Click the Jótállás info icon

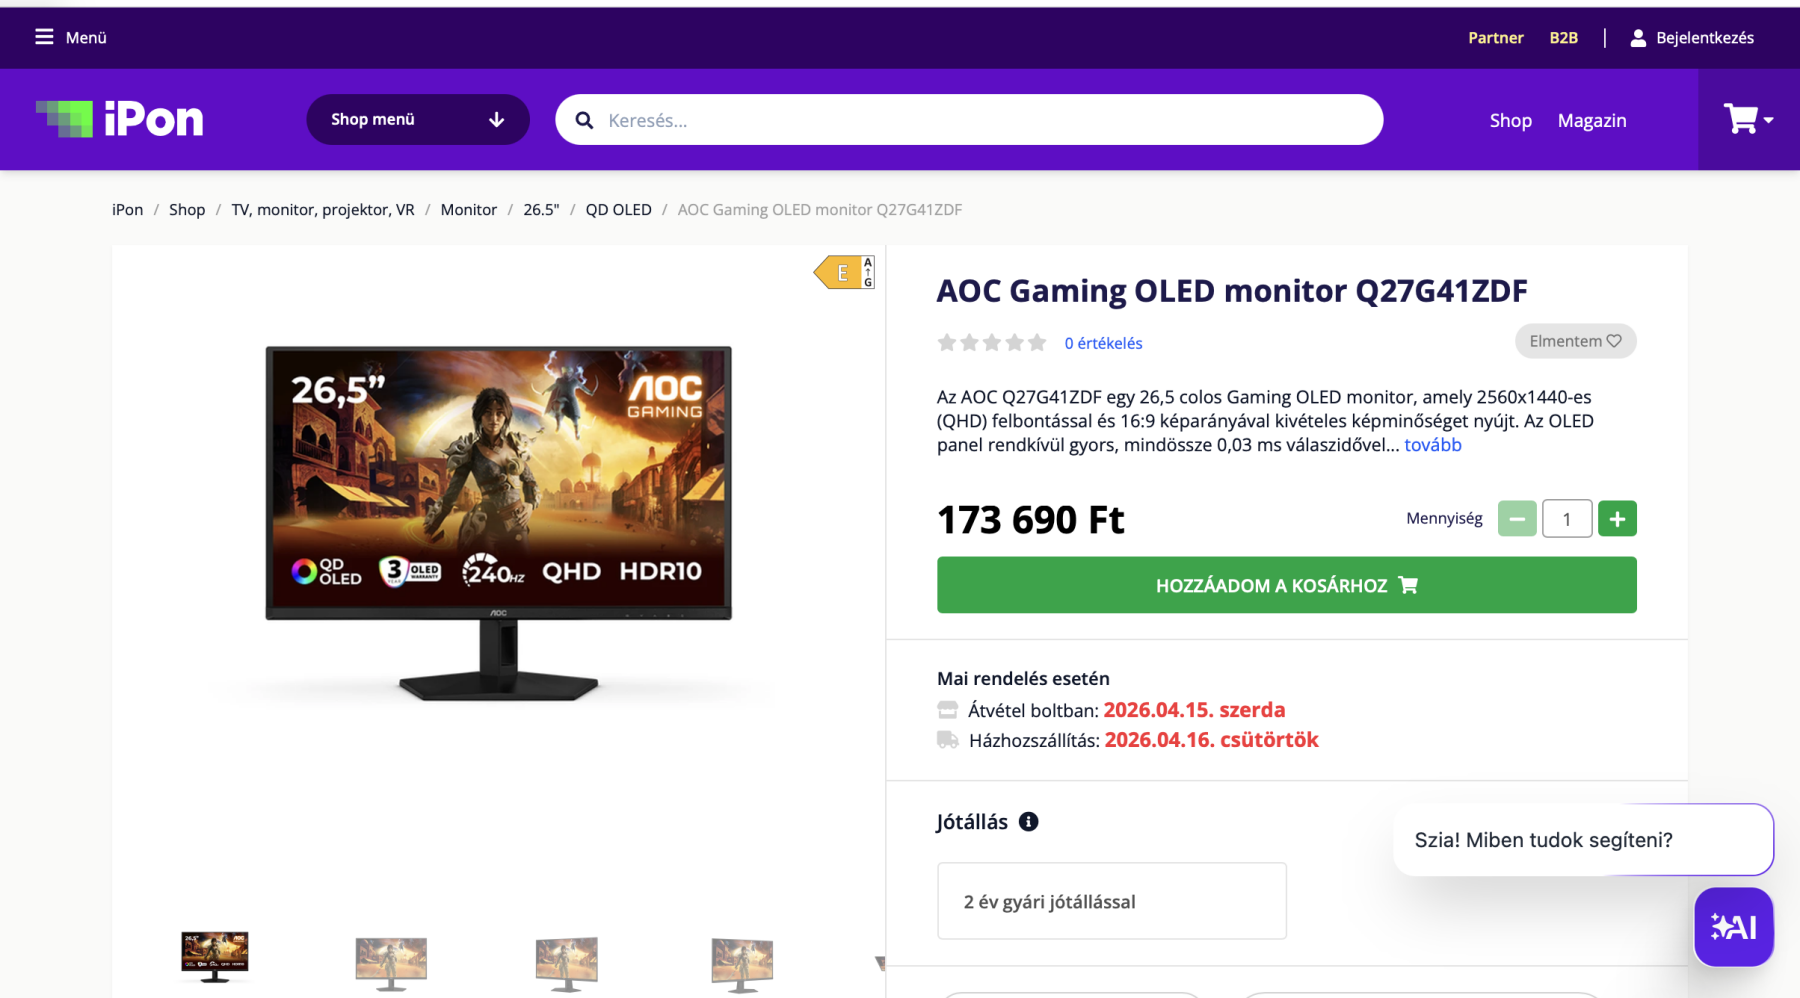(x=1028, y=821)
